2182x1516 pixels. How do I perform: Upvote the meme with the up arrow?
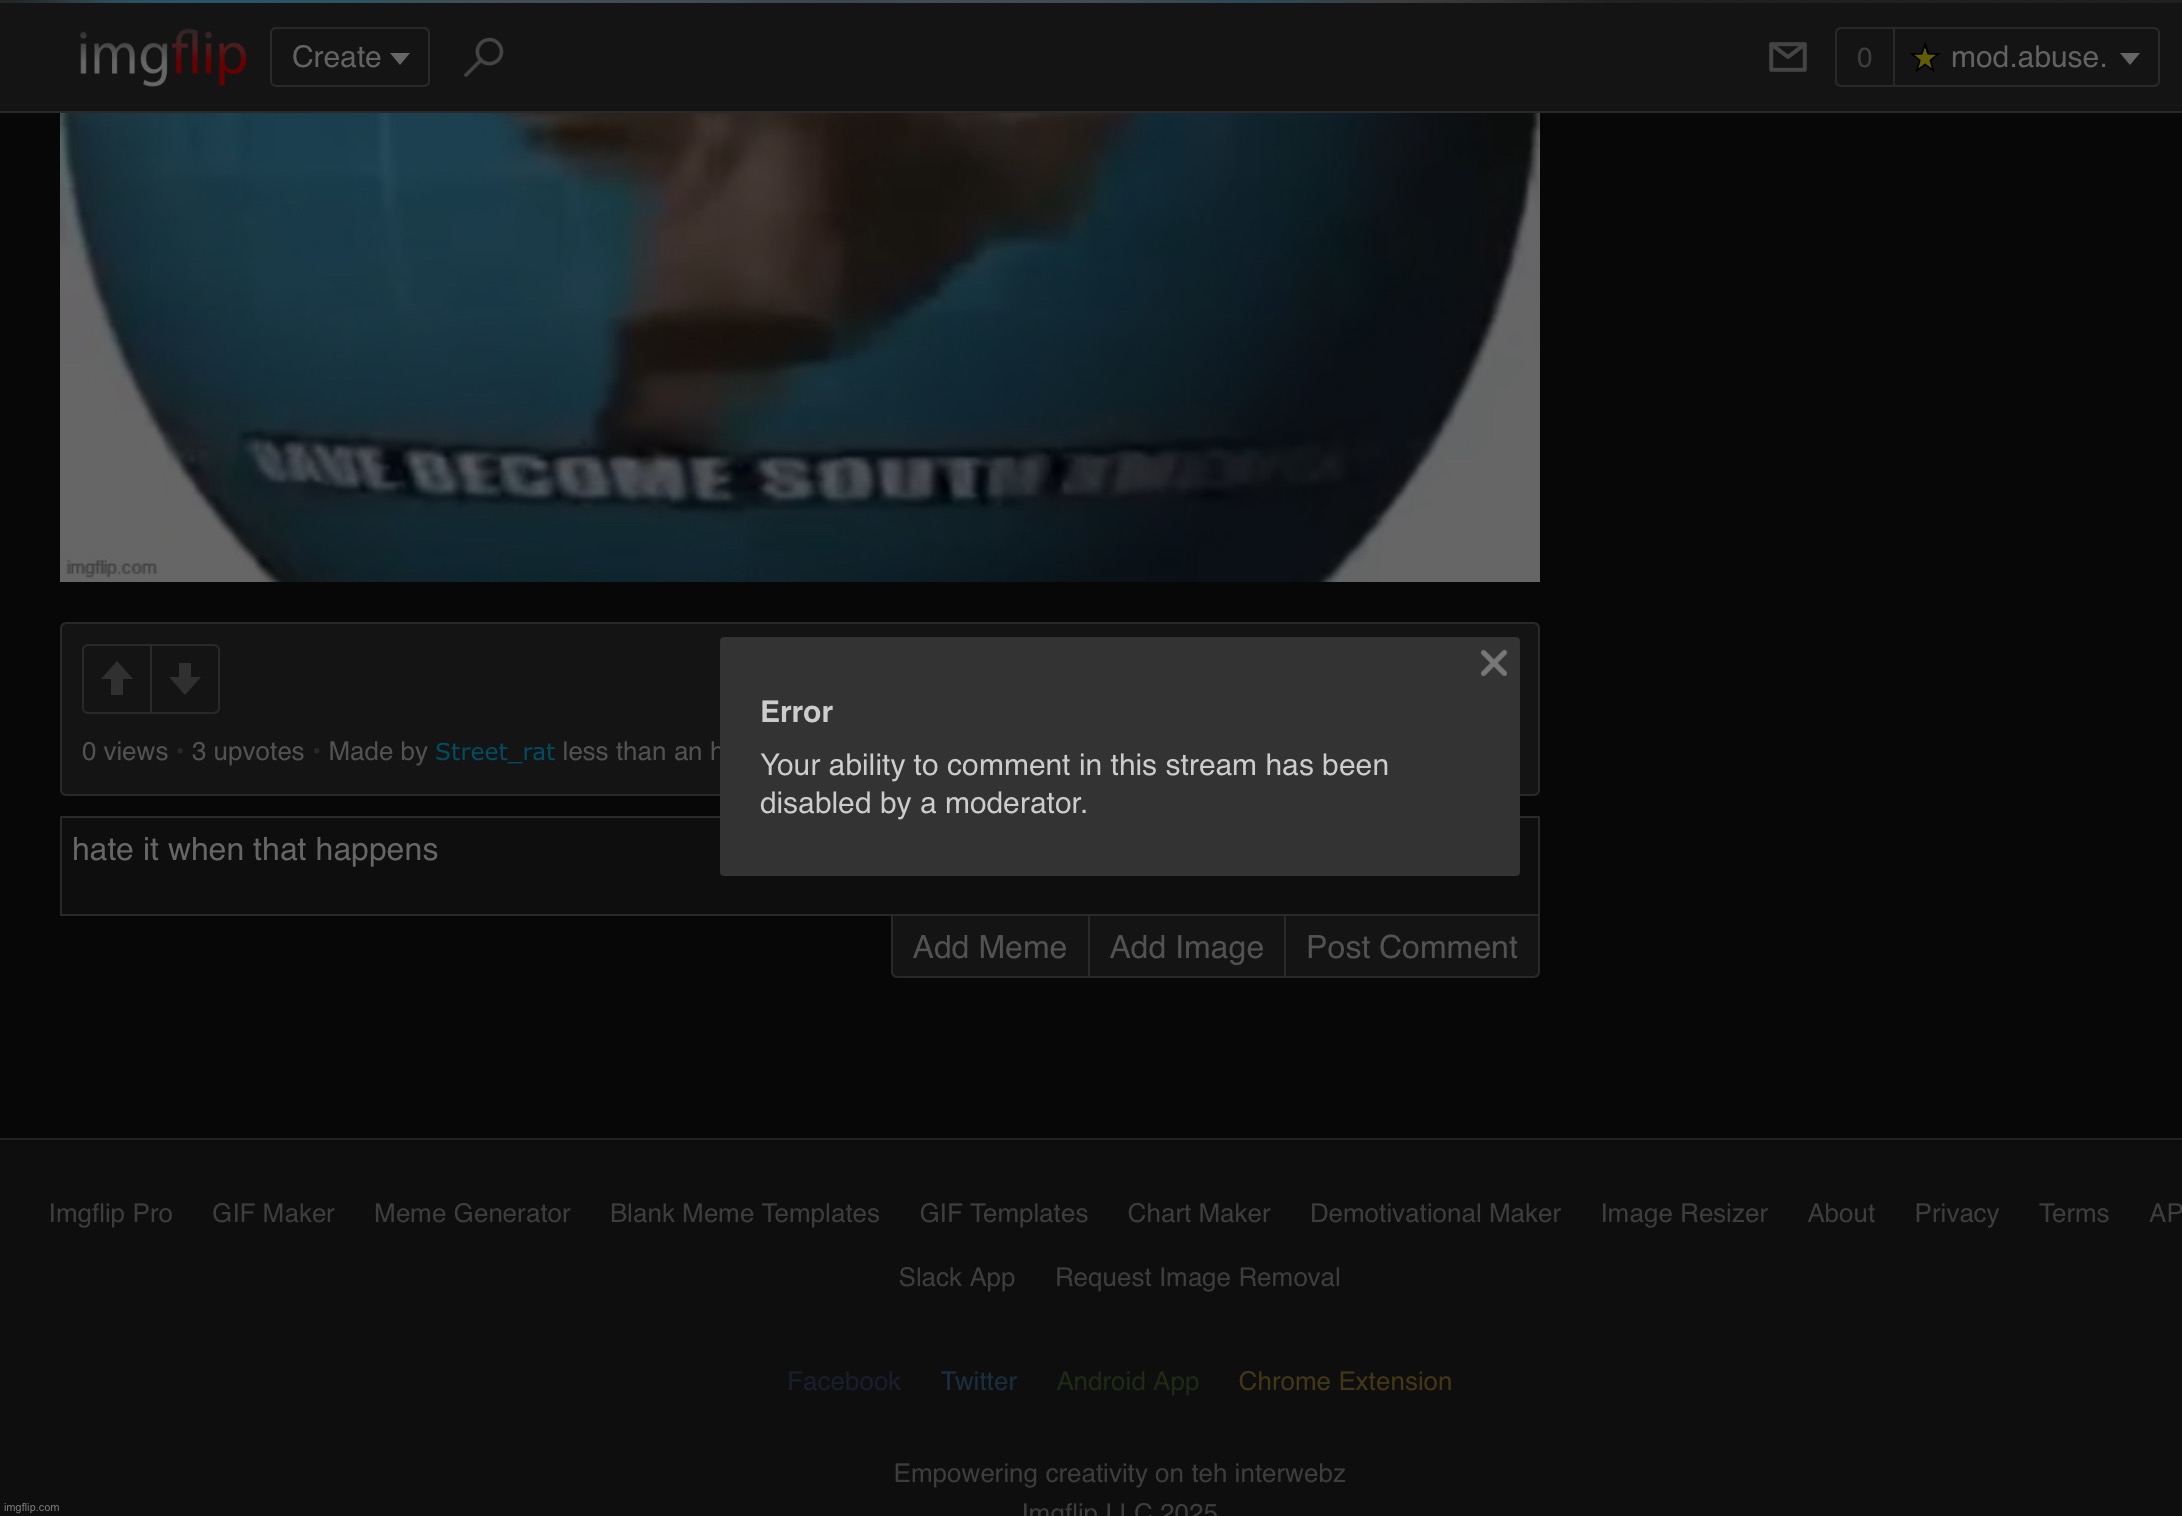click(x=116, y=678)
